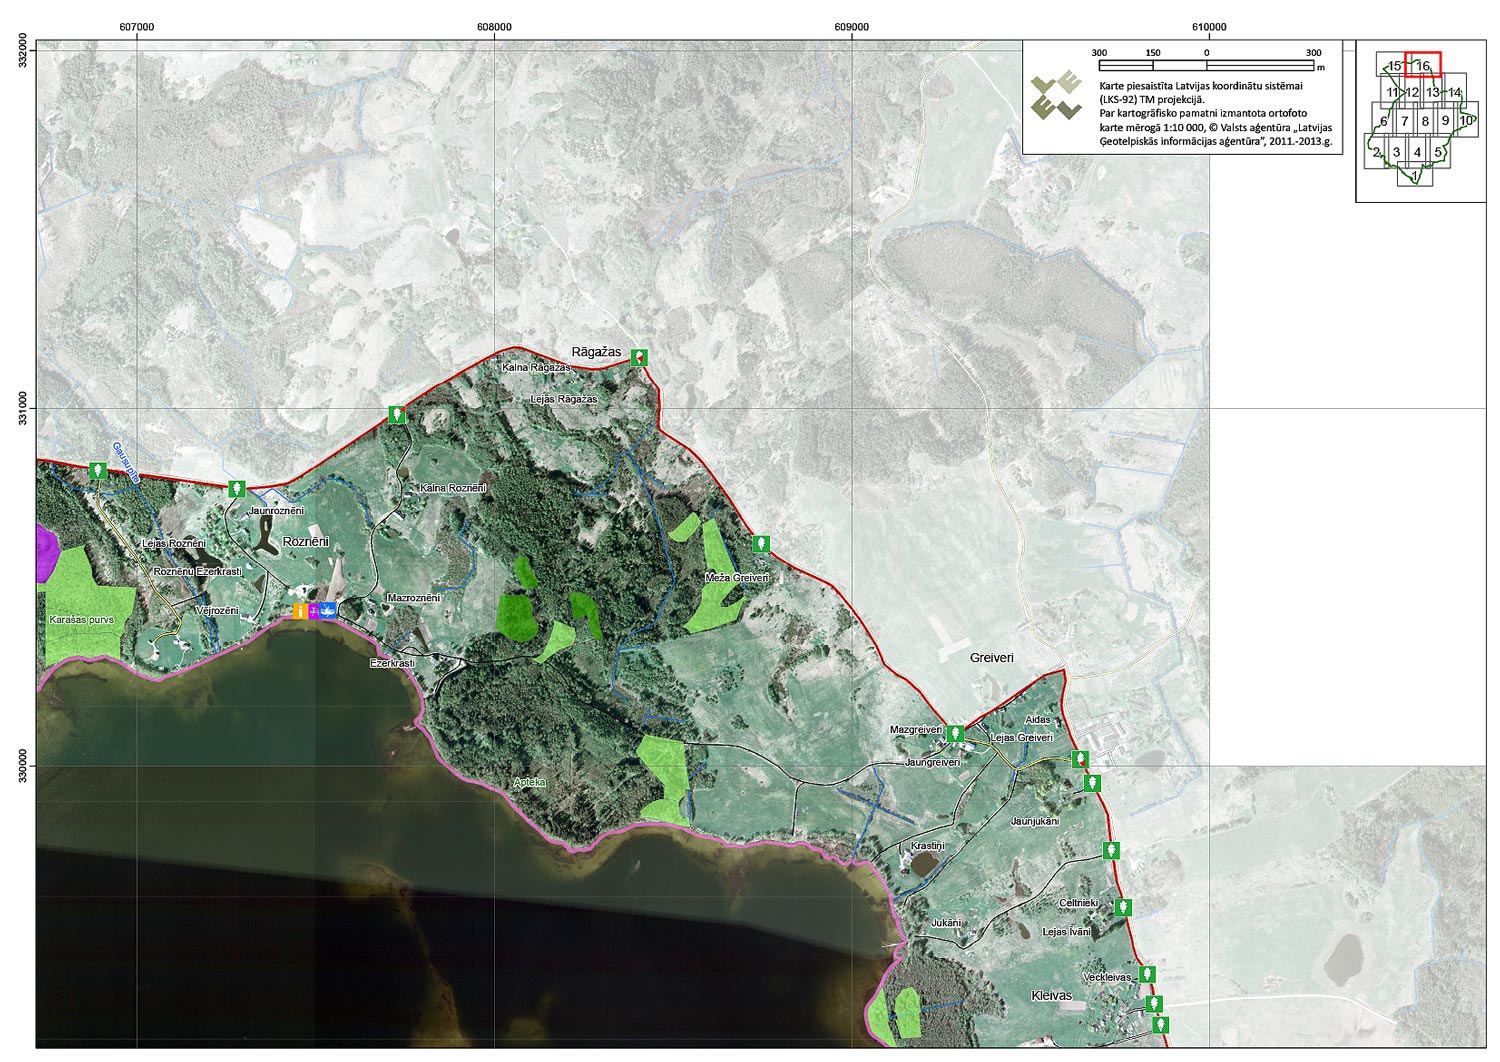
Task: Click the orange information icon near Roznēni
Action: pyautogui.click(x=300, y=610)
